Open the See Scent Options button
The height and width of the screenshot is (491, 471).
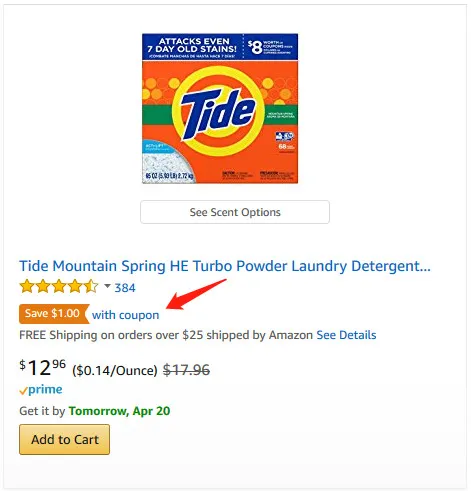[235, 212]
